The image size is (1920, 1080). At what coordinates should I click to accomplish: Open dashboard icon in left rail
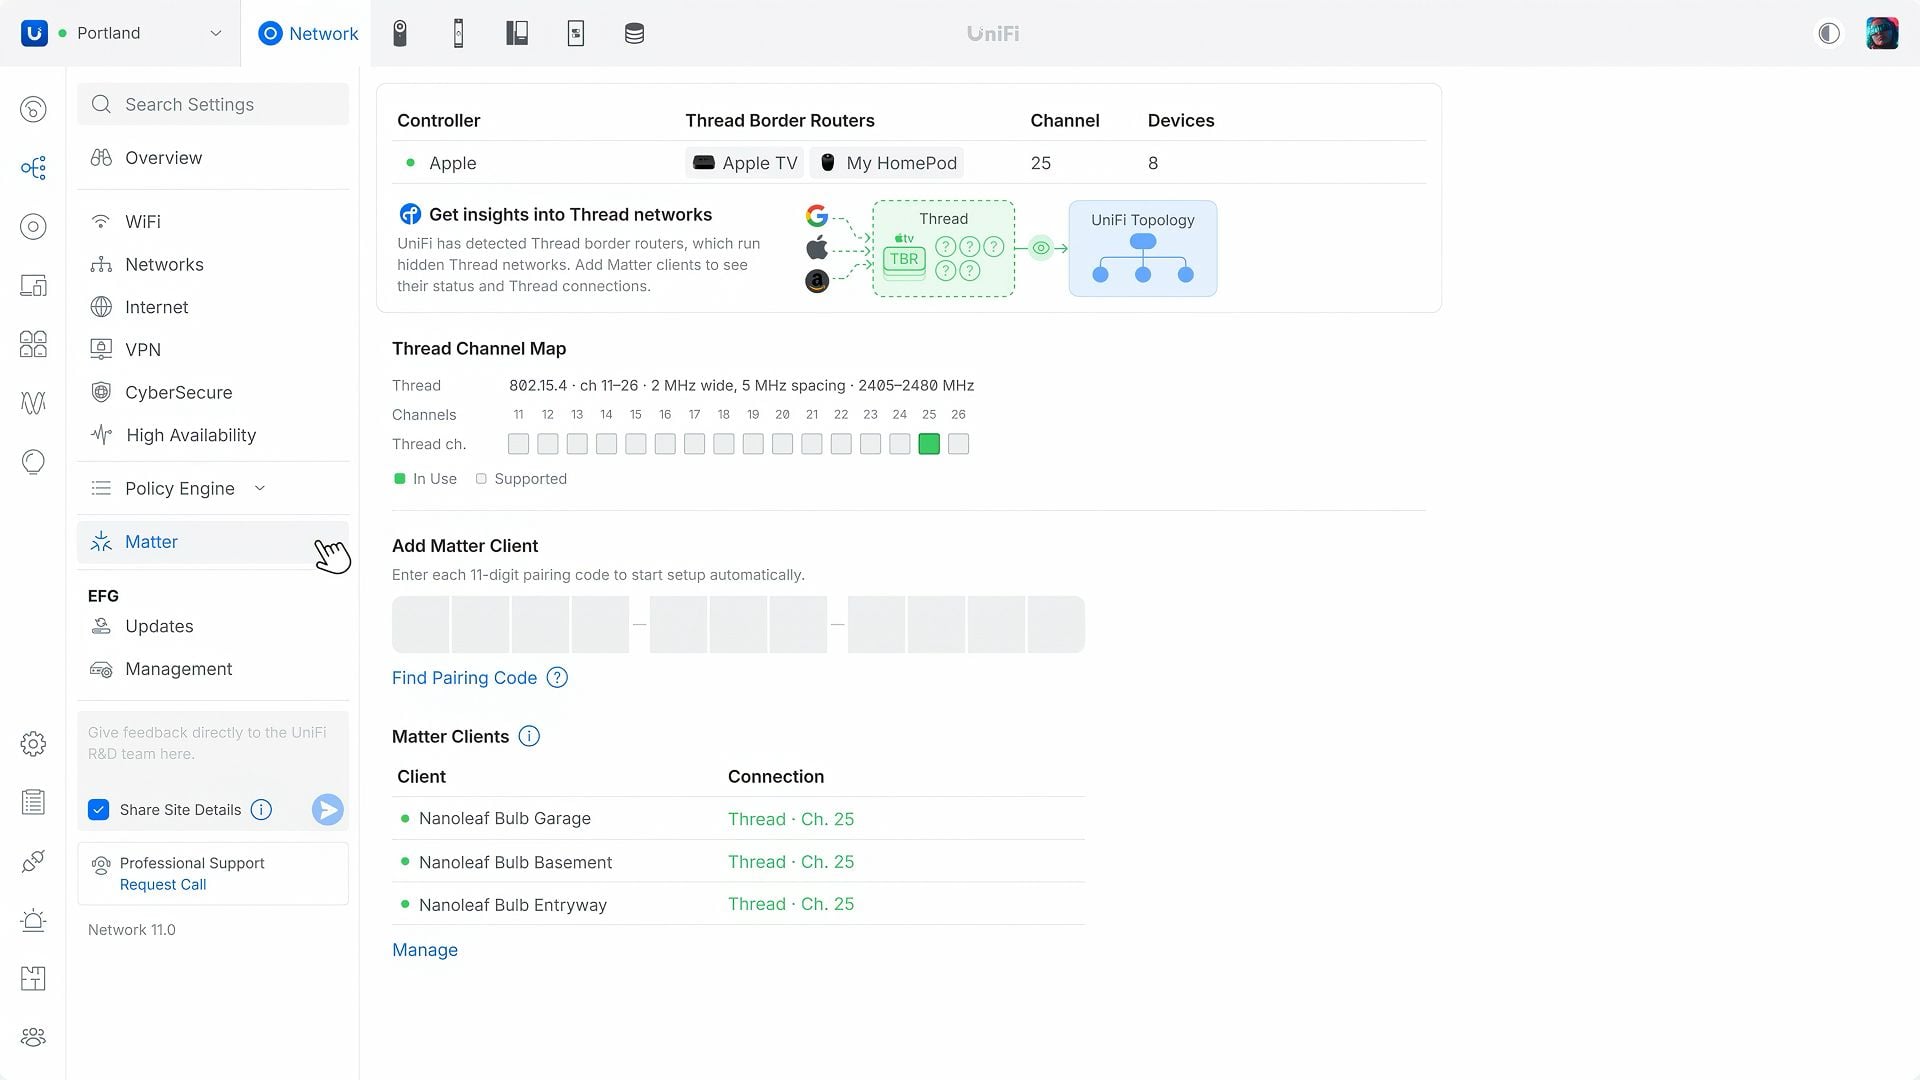pyautogui.click(x=33, y=109)
